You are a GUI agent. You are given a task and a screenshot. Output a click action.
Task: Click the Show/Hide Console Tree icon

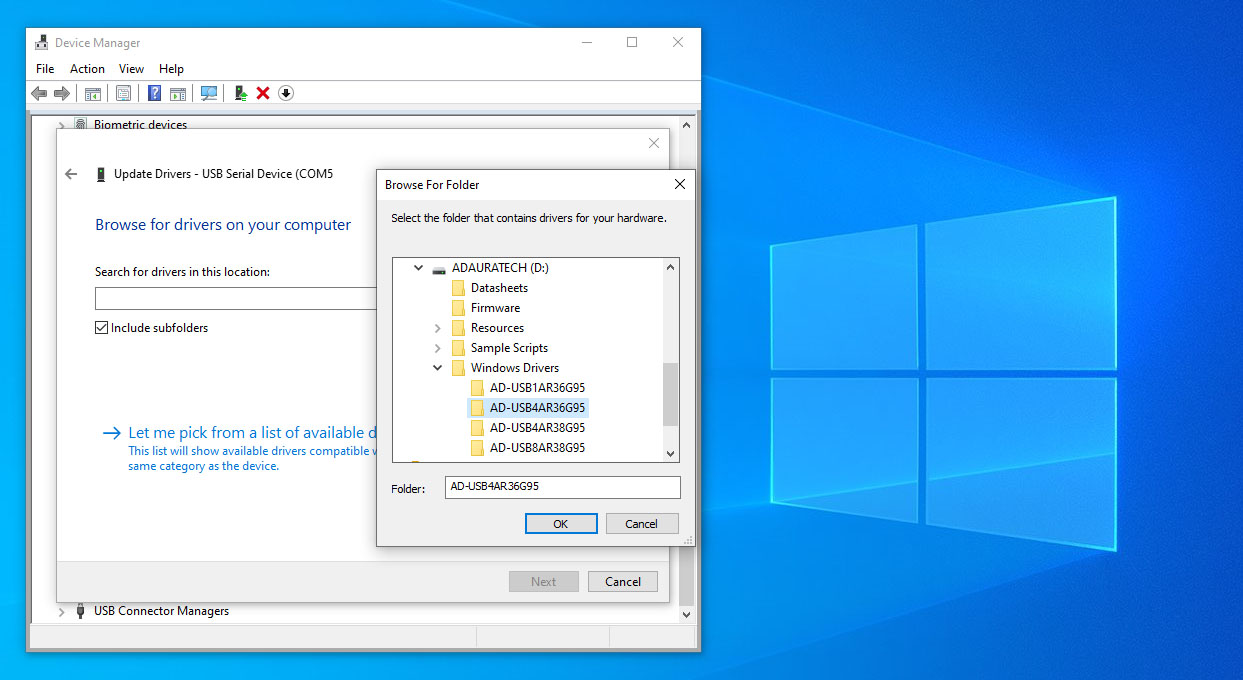click(92, 93)
